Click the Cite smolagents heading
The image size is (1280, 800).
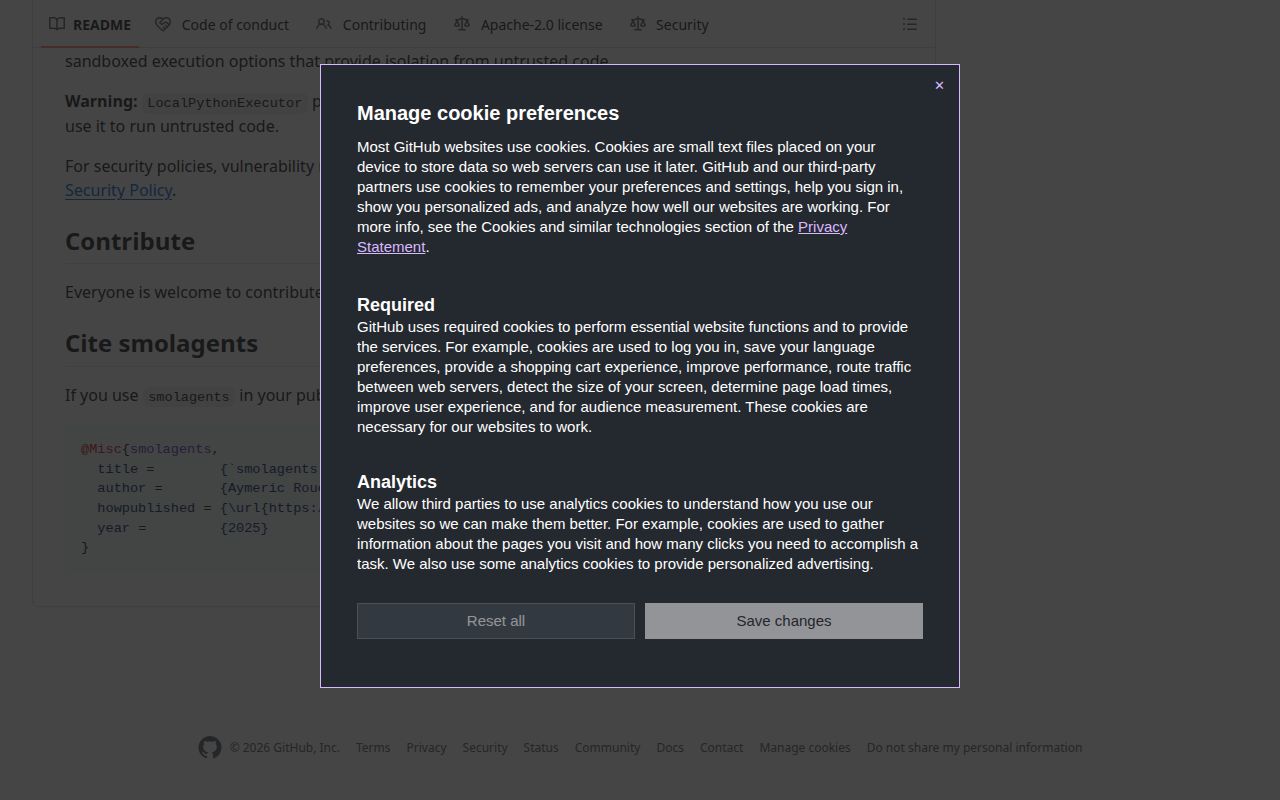coord(162,343)
